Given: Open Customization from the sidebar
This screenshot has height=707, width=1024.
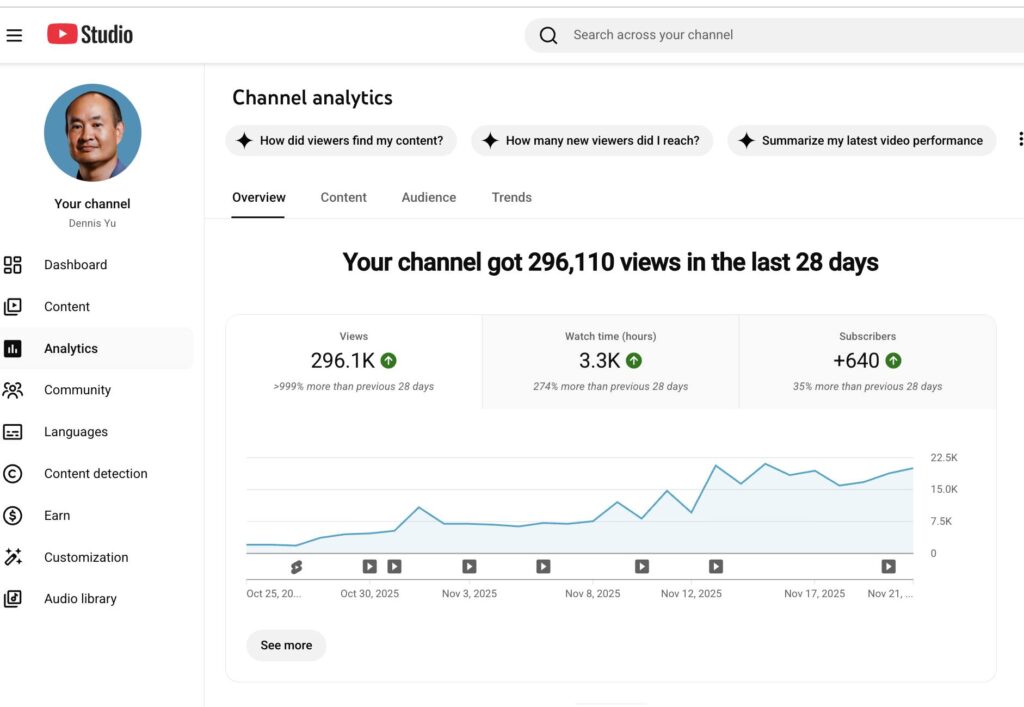Looking at the screenshot, I should pos(86,558).
